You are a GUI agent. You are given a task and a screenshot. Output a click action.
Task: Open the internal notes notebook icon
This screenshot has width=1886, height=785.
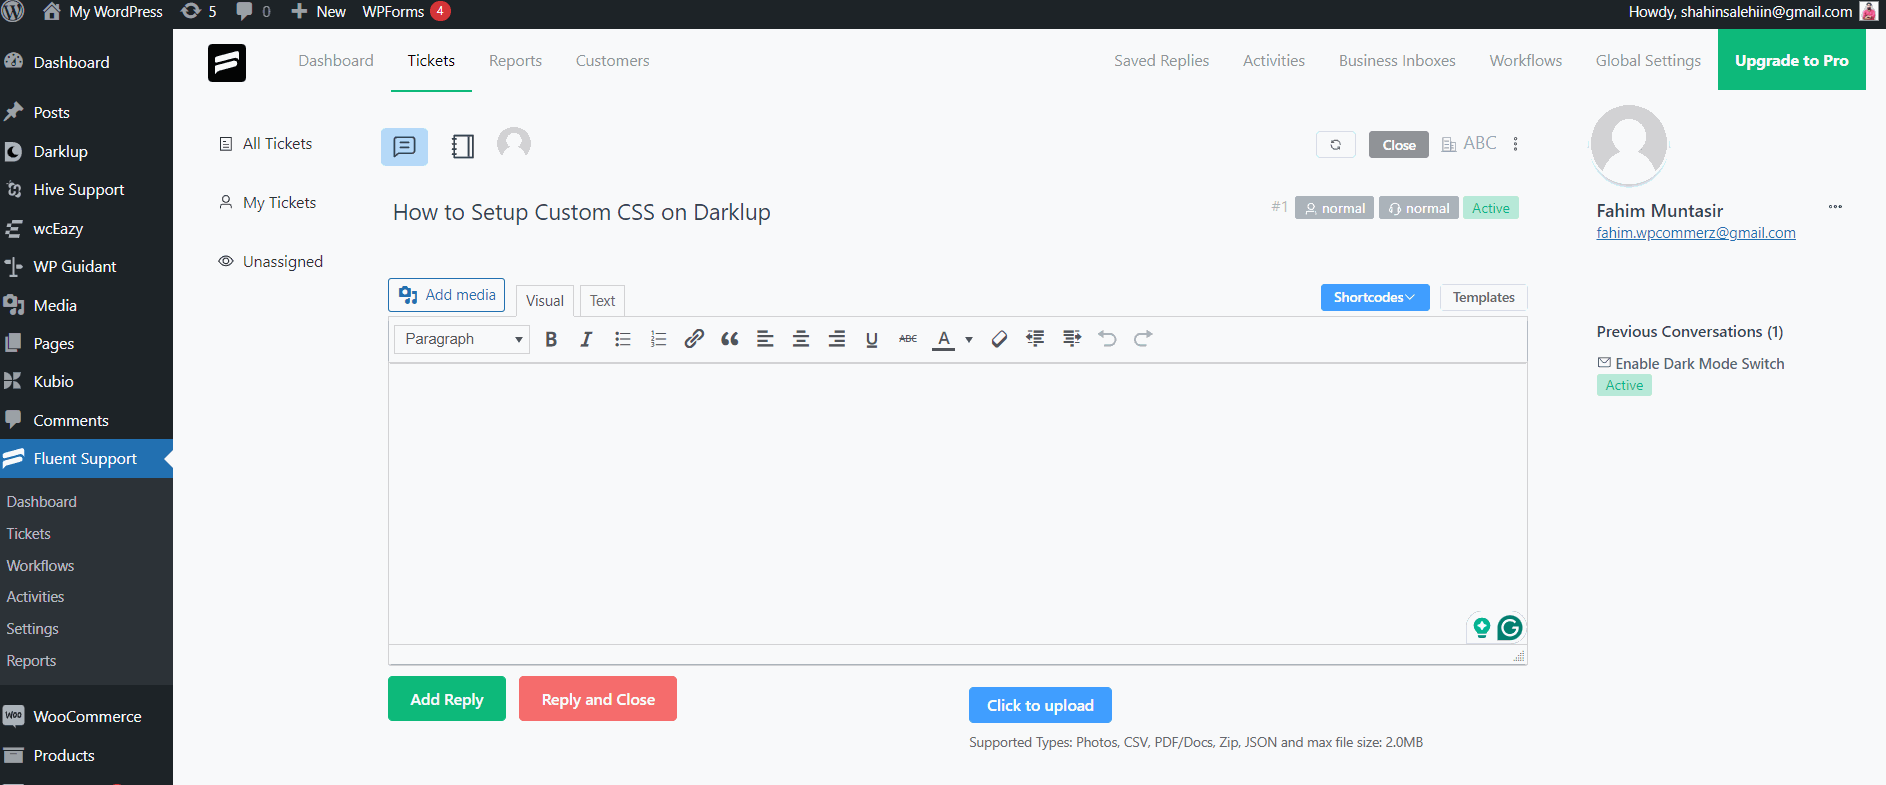click(462, 147)
